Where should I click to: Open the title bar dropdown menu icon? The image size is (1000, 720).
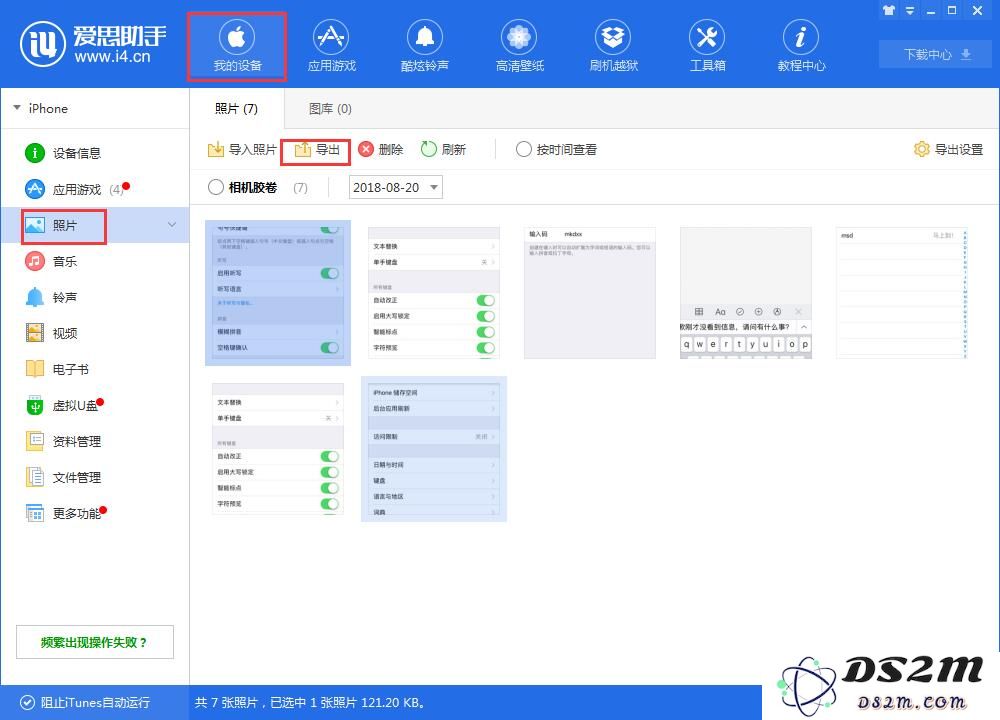[910, 10]
